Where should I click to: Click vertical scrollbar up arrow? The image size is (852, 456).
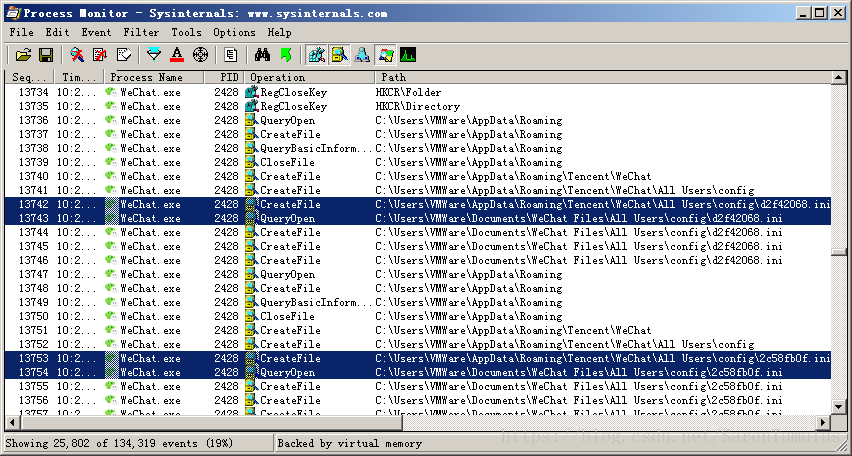point(839,78)
